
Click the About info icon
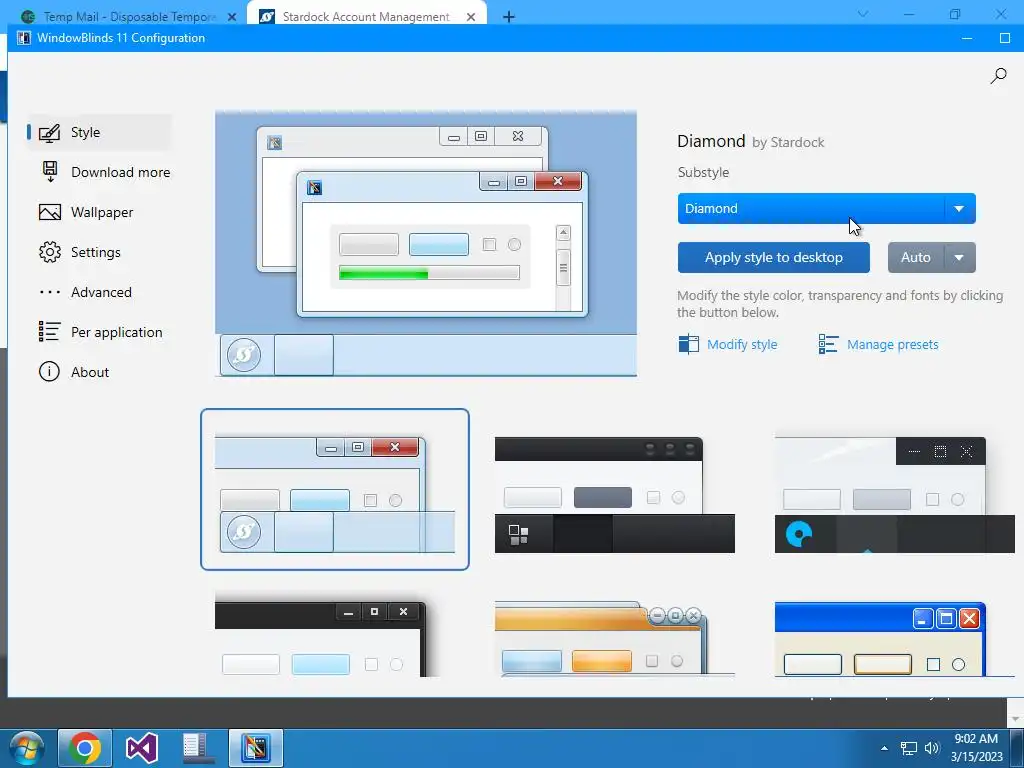pos(50,372)
